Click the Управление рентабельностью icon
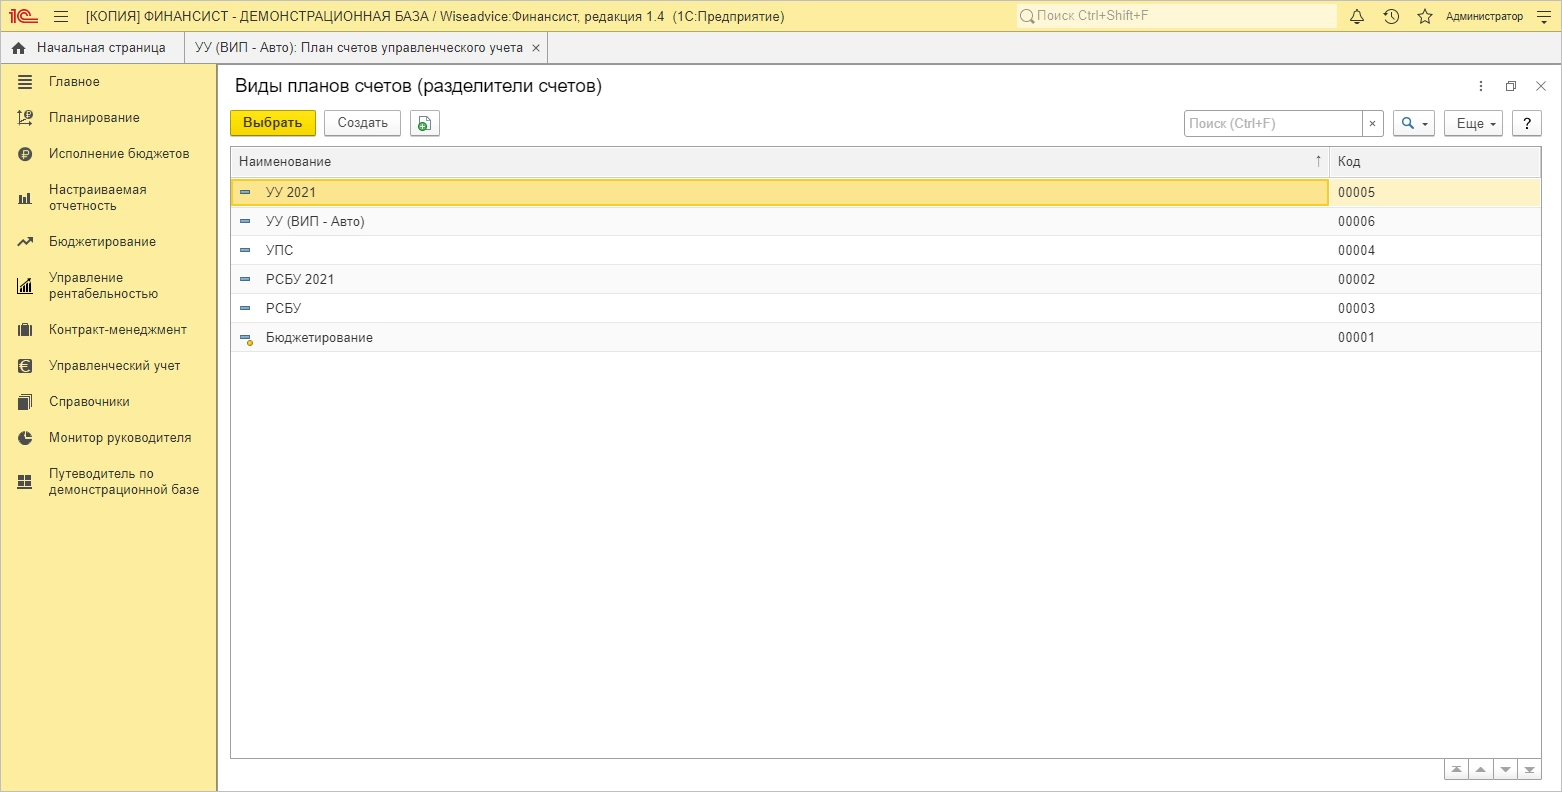 (25, 286)
